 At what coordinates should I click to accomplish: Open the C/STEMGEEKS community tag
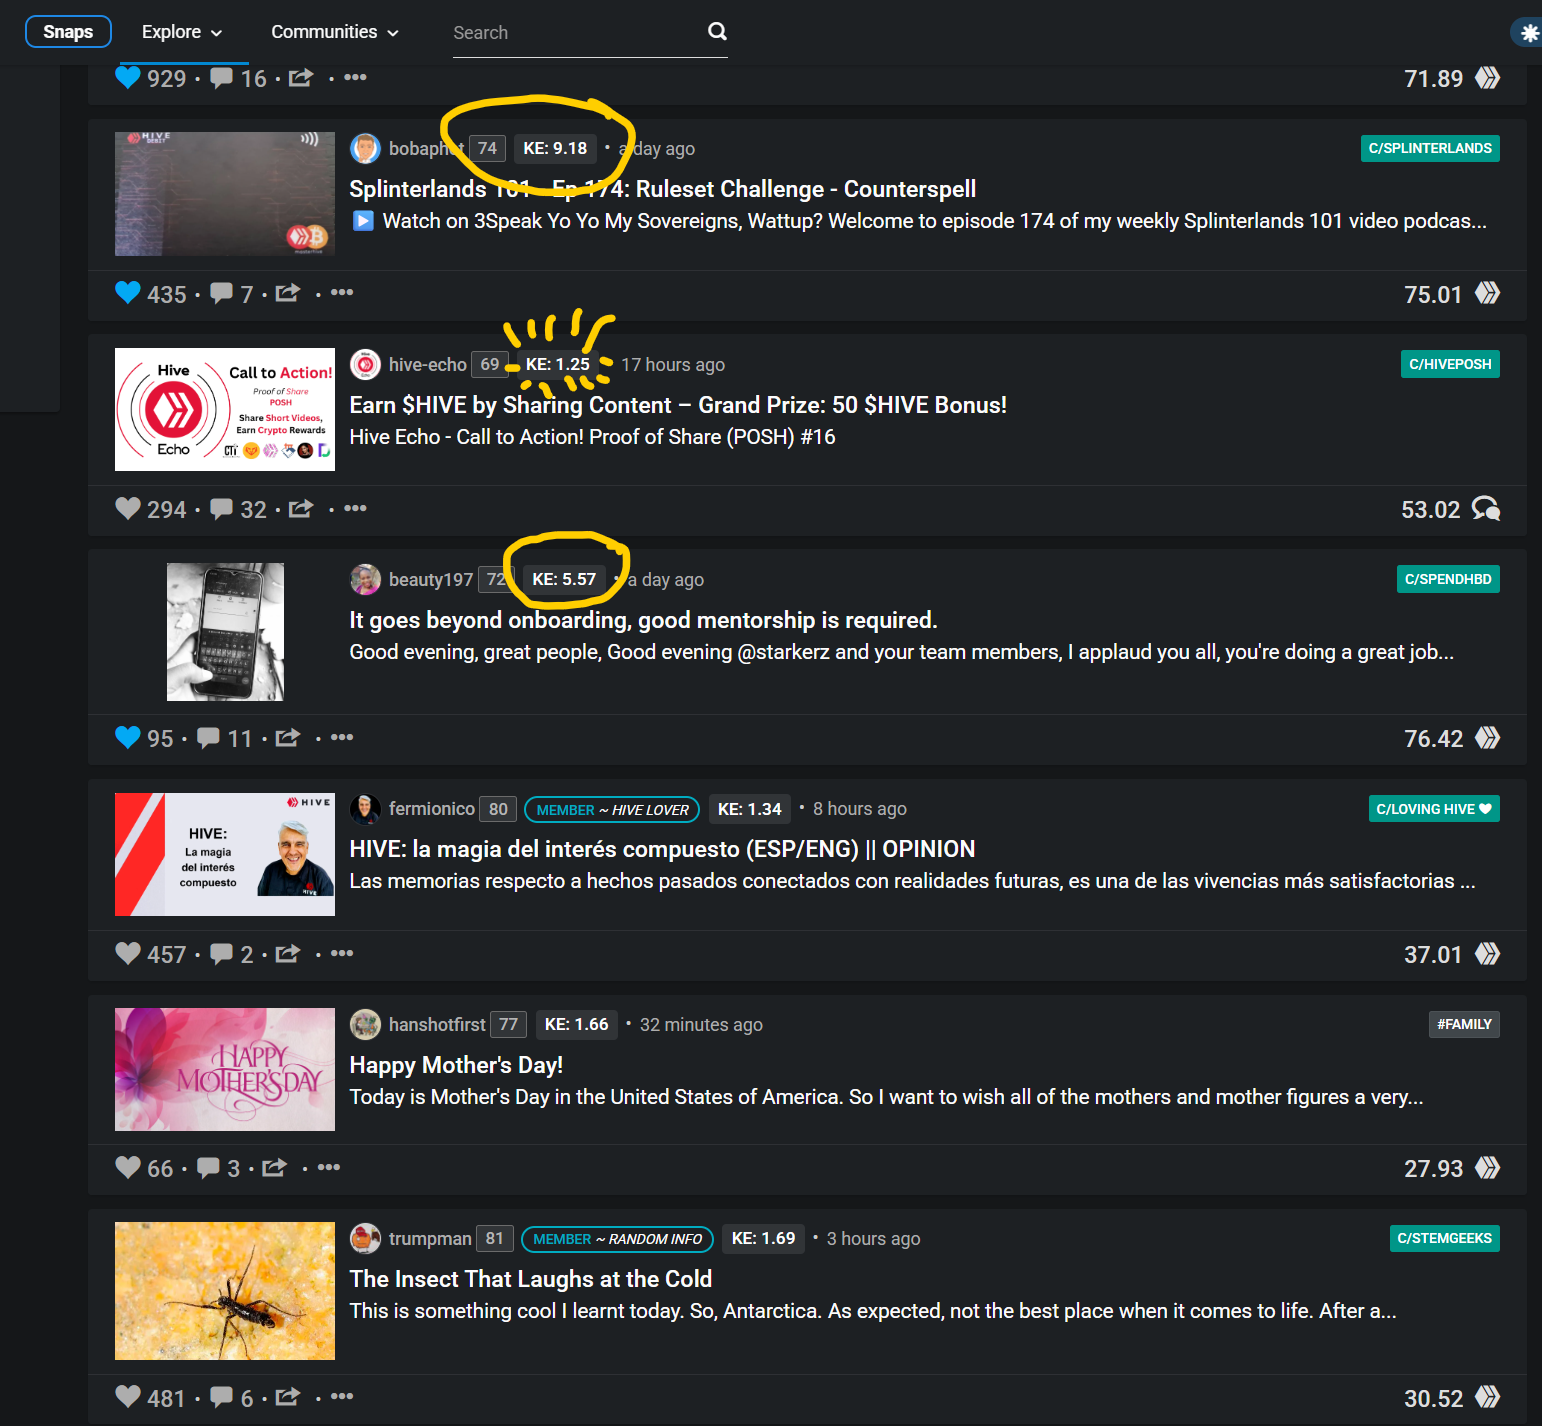tap(1444, 1238)
